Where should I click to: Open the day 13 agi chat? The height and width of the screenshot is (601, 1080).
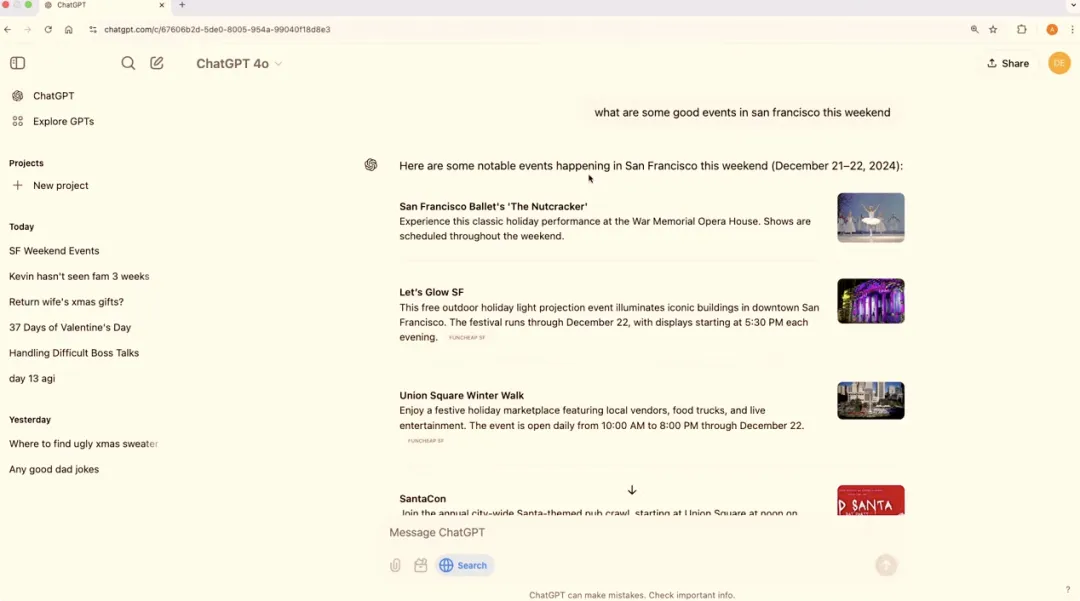pos(32,378)
